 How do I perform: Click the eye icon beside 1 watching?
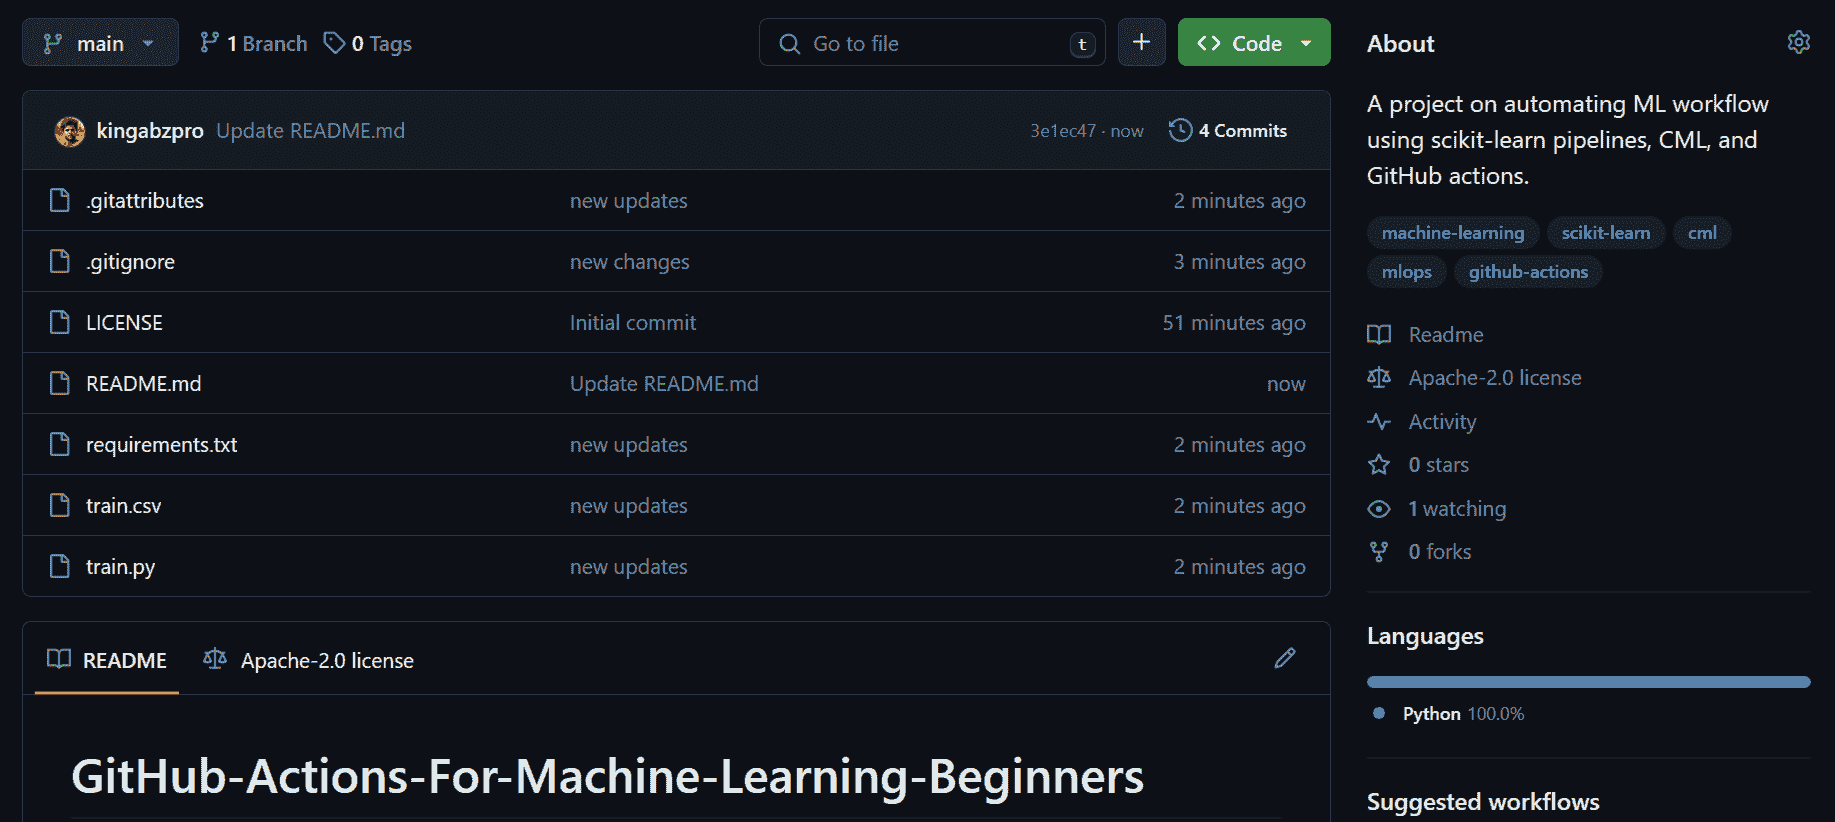[1379, 509]
